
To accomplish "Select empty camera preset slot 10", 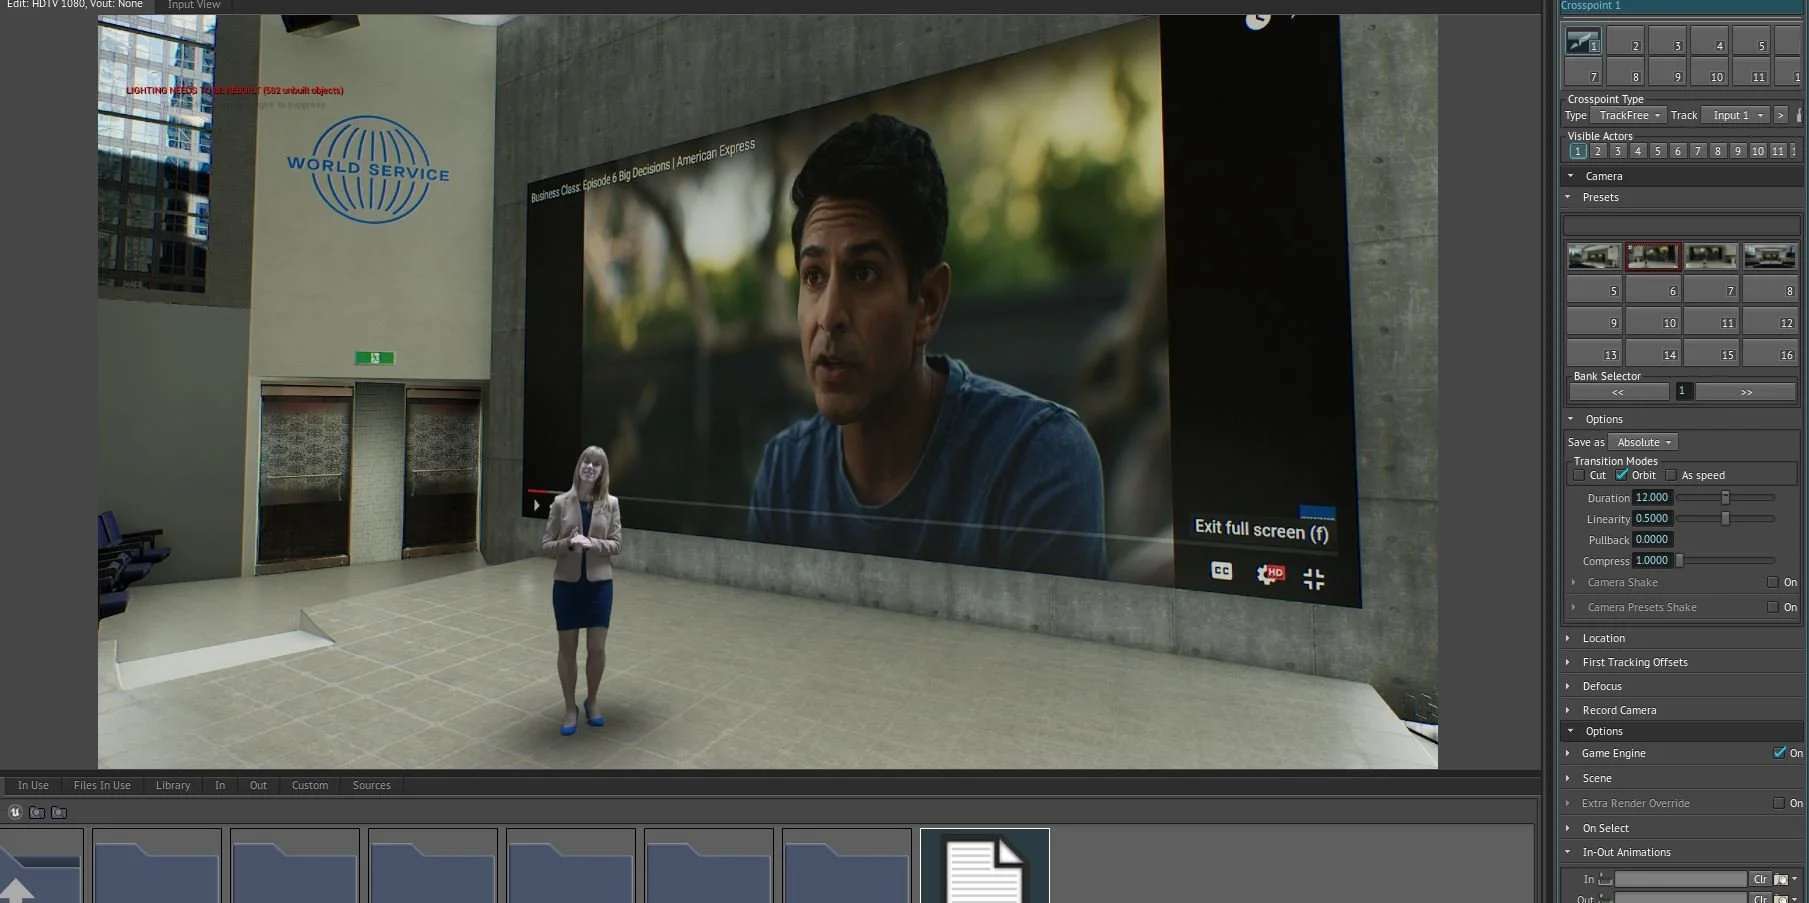I will (1652, 321).
